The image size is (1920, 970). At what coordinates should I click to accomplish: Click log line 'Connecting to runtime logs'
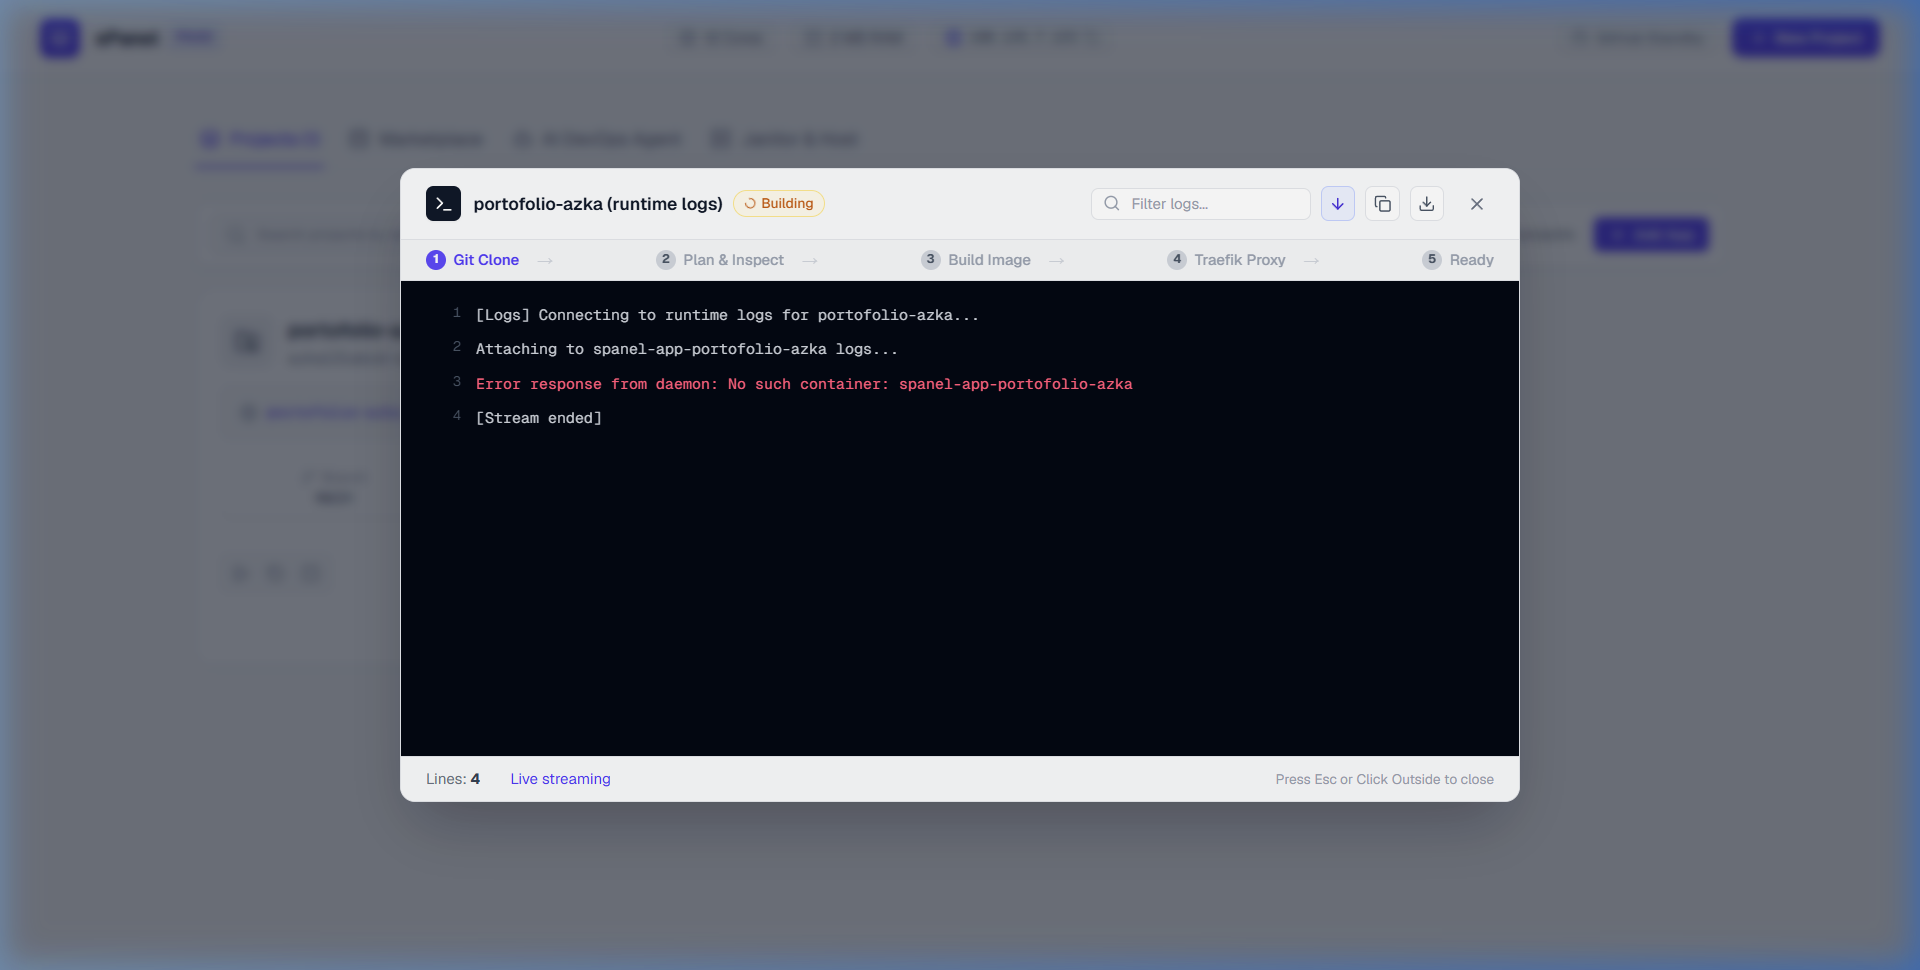pyautogui.click(x=727, y=315)
